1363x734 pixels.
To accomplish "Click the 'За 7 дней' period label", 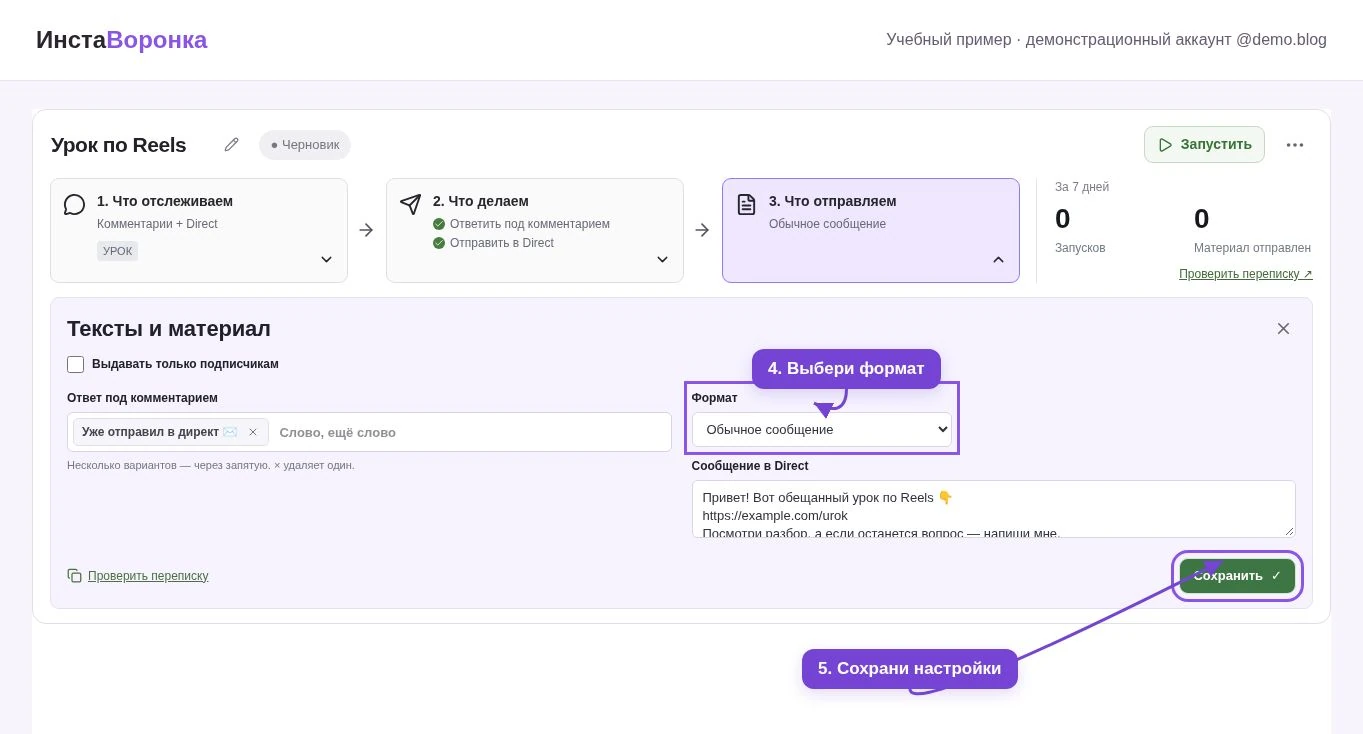I will 1082,187.
